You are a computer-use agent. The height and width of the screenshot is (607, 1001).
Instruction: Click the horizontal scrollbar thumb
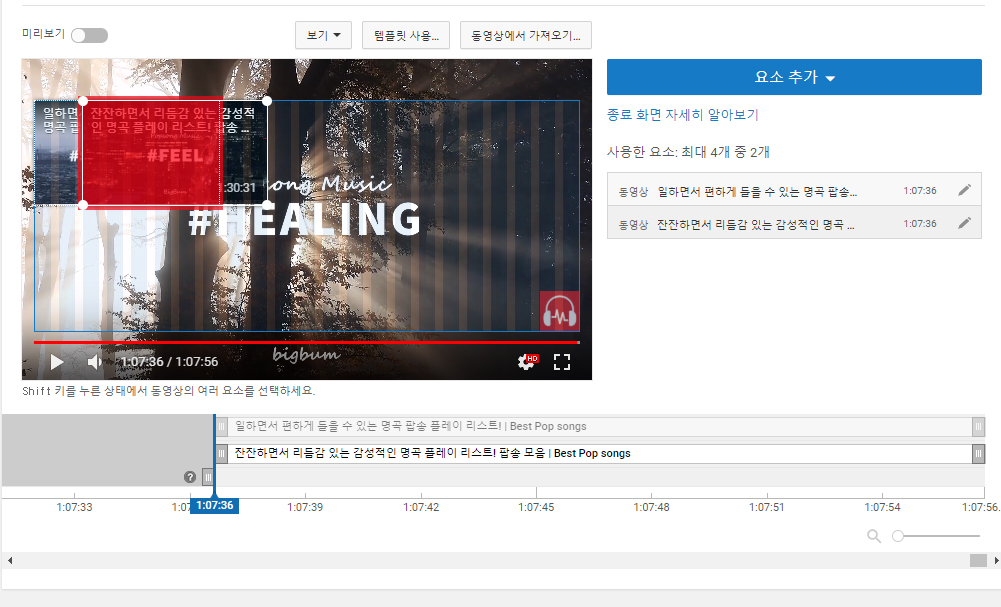(978, 560)
